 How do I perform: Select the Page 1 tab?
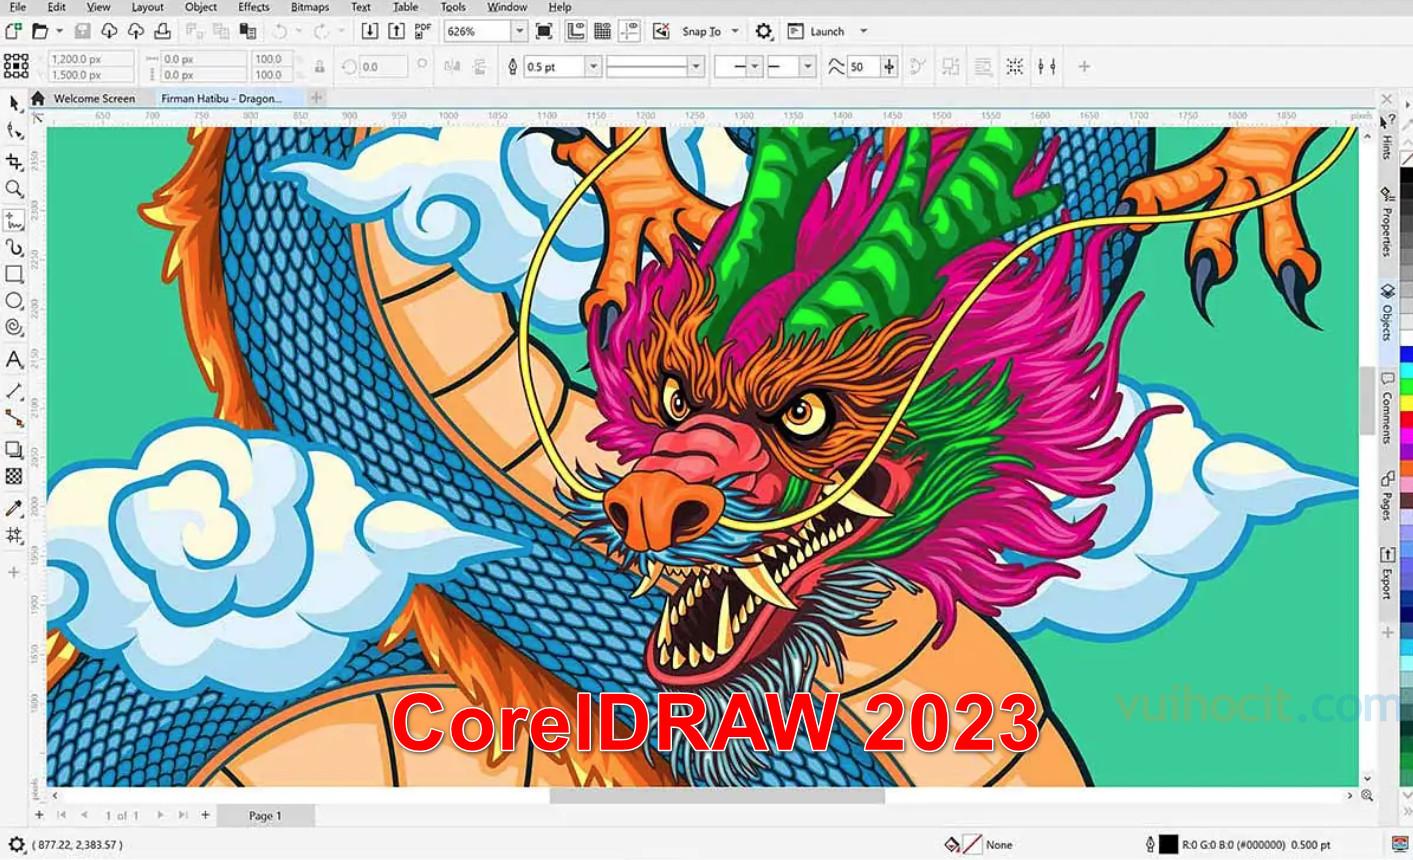click(x=265, y=816)
